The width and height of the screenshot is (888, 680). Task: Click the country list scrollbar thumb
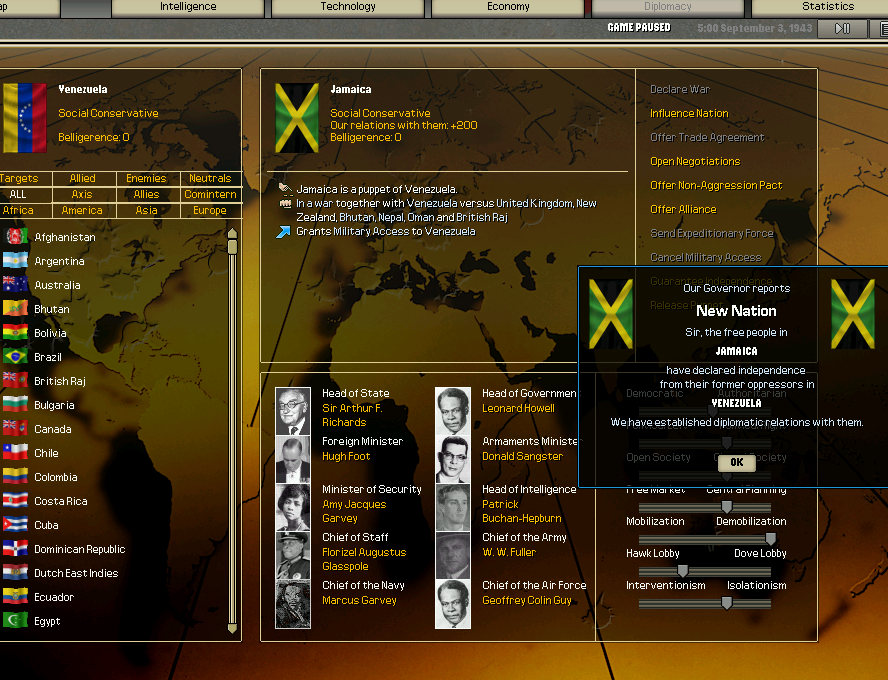232,246
